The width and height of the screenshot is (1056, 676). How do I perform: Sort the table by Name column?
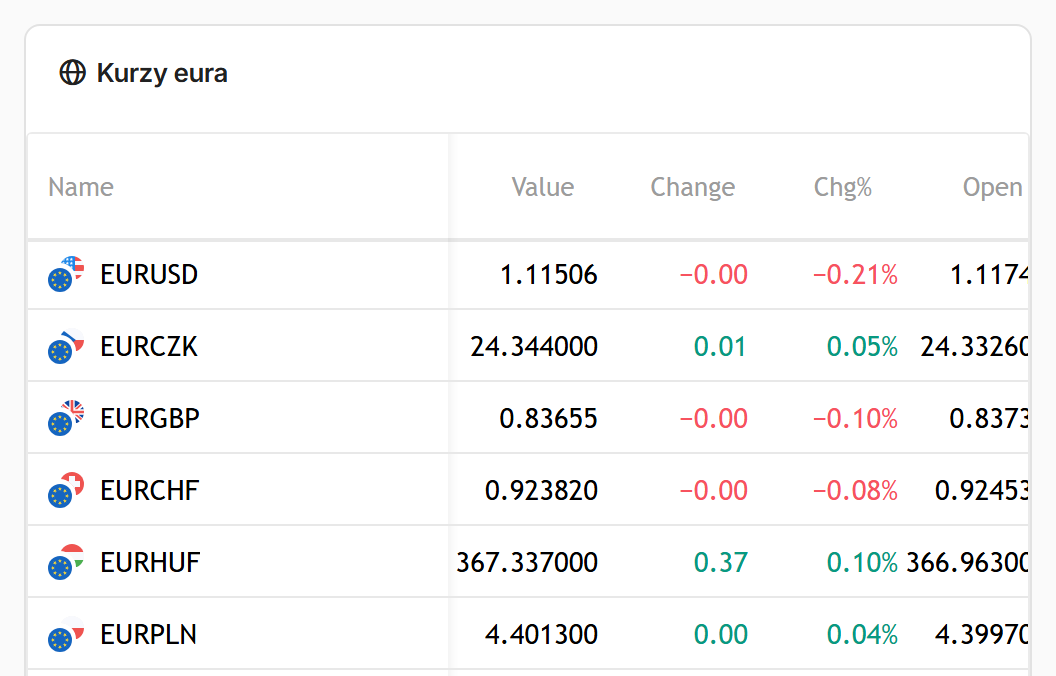click(81, 187)
